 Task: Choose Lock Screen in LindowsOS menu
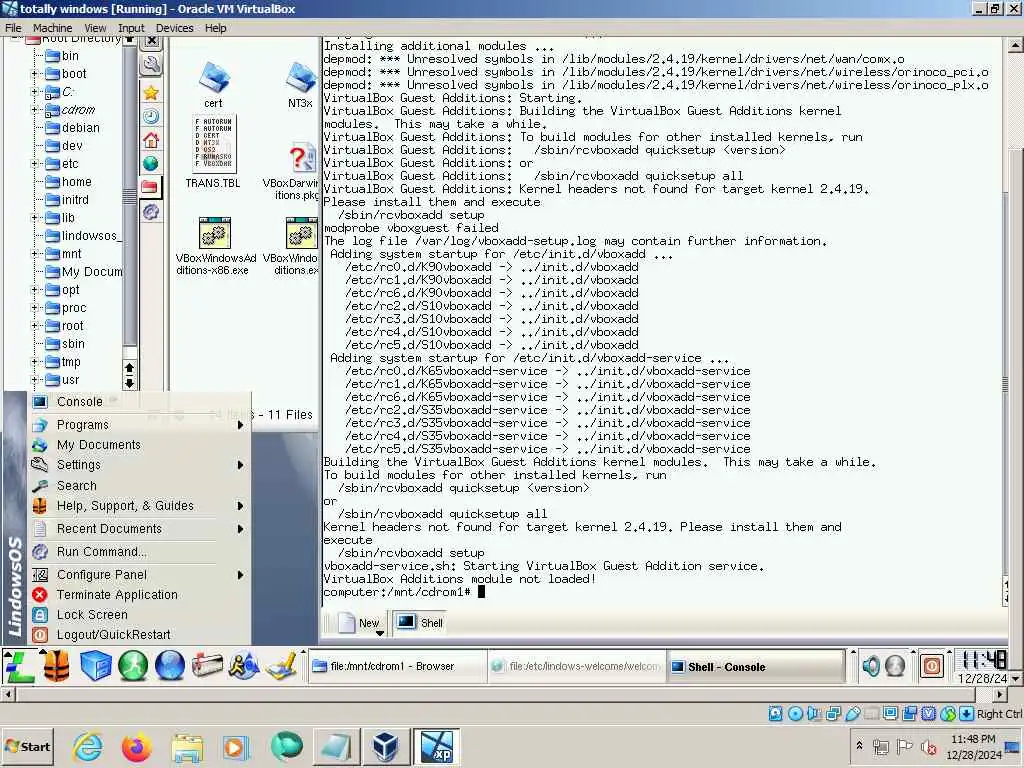coord(139,615)
